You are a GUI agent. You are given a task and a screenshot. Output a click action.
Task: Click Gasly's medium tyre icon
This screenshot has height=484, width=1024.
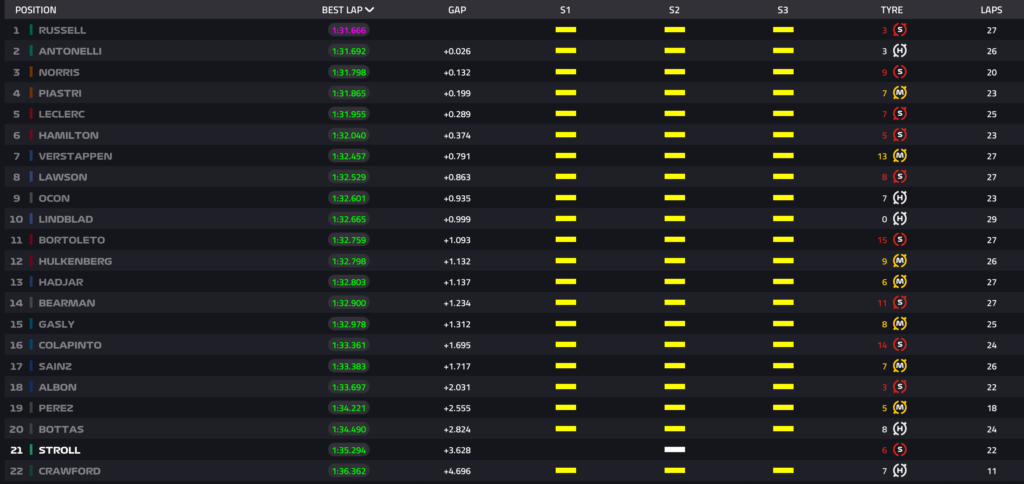tap(900, 324)
